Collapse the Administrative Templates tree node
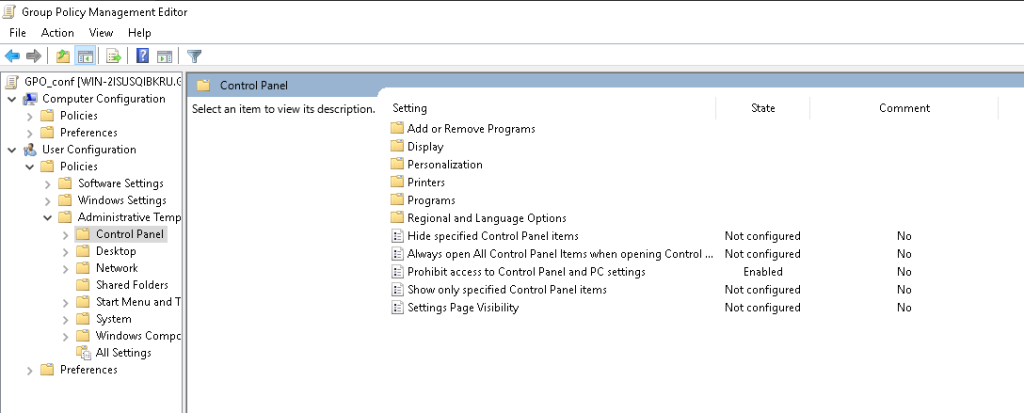The image size is (1024, 413). (x=48, y=217)
